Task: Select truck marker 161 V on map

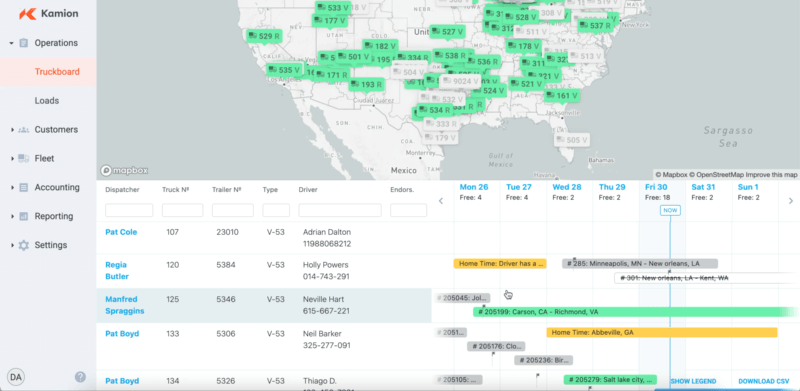Action: coord(562,95)
